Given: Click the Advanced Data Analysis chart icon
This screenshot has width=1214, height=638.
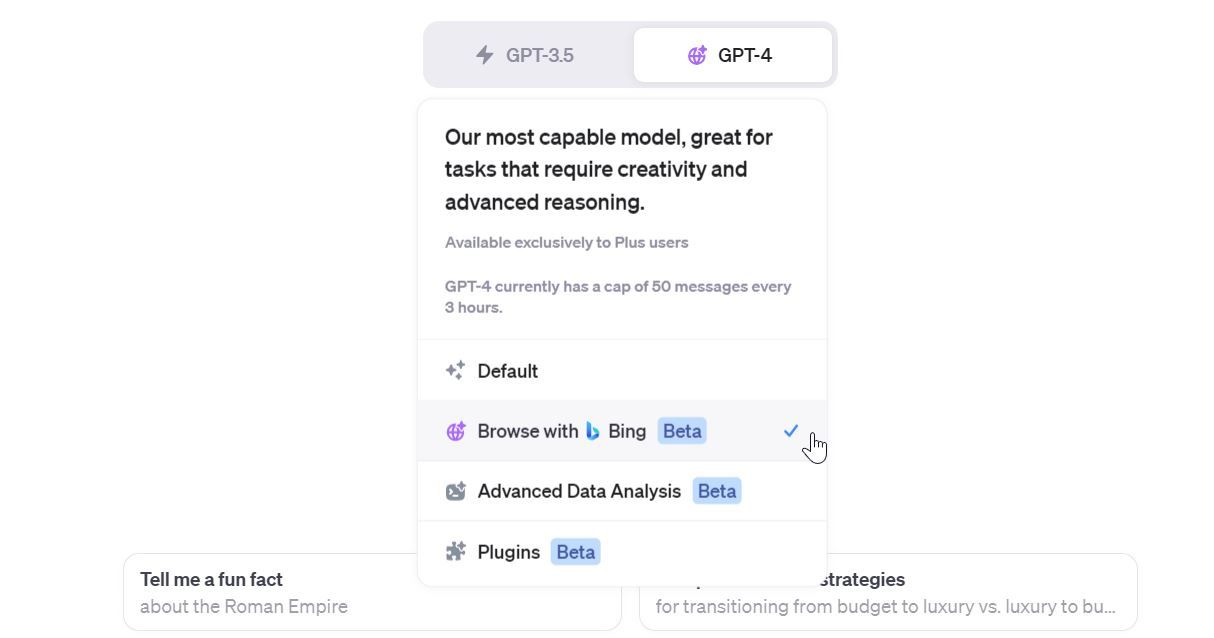Looking at the screenshot, I should click(456, 490).
